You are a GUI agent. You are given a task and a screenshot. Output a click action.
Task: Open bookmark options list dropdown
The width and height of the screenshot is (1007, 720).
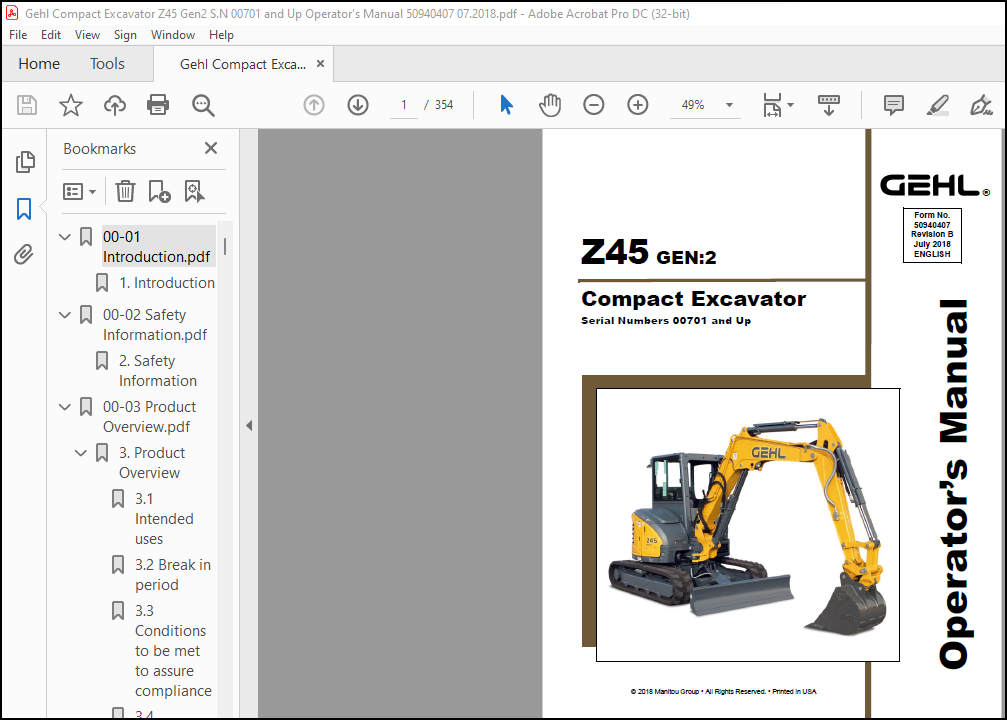80,191
